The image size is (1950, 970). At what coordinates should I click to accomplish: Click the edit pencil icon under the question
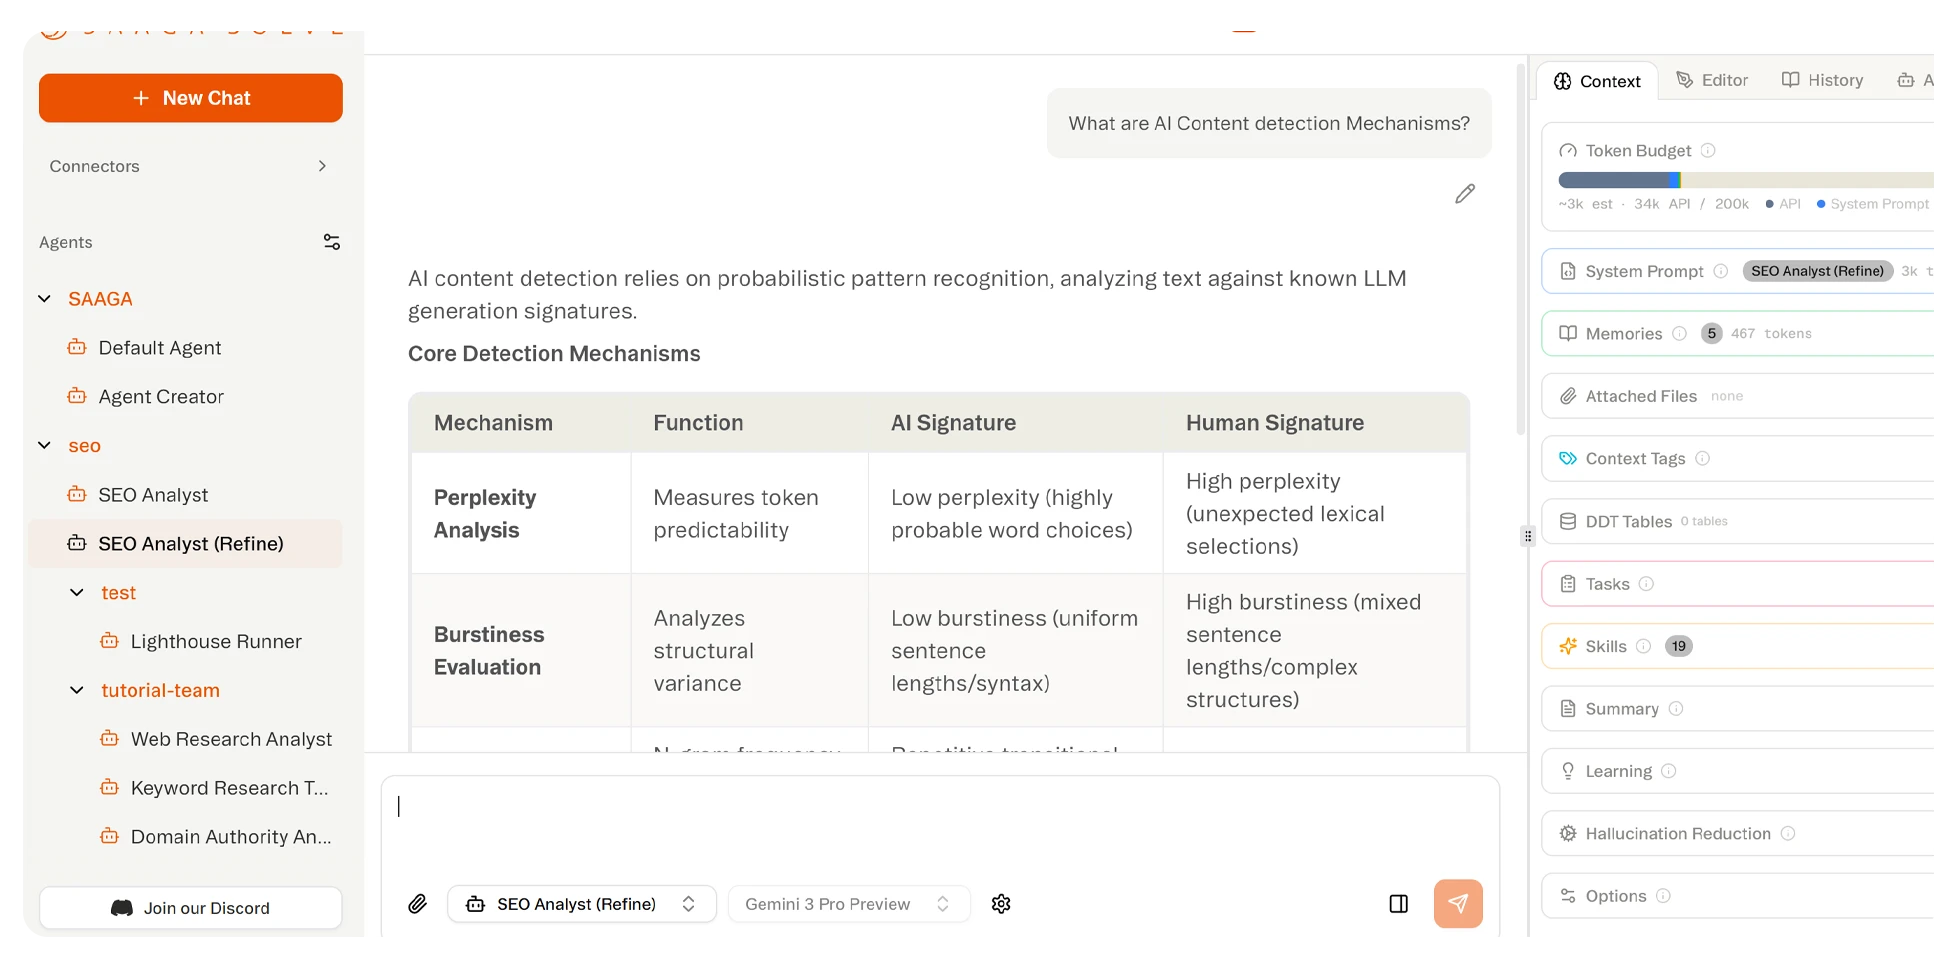tap(1465, 194)
